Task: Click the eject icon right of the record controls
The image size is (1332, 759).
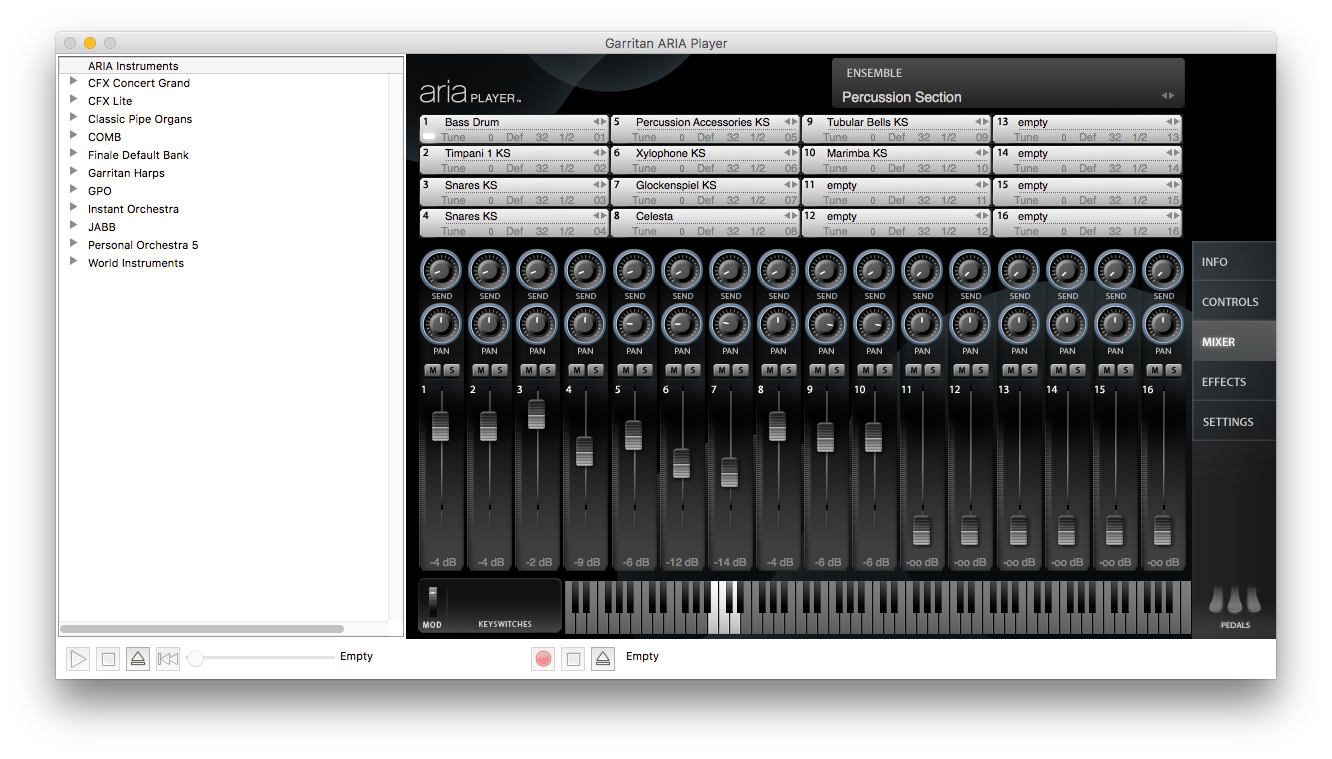Action: tap(602, 659)
